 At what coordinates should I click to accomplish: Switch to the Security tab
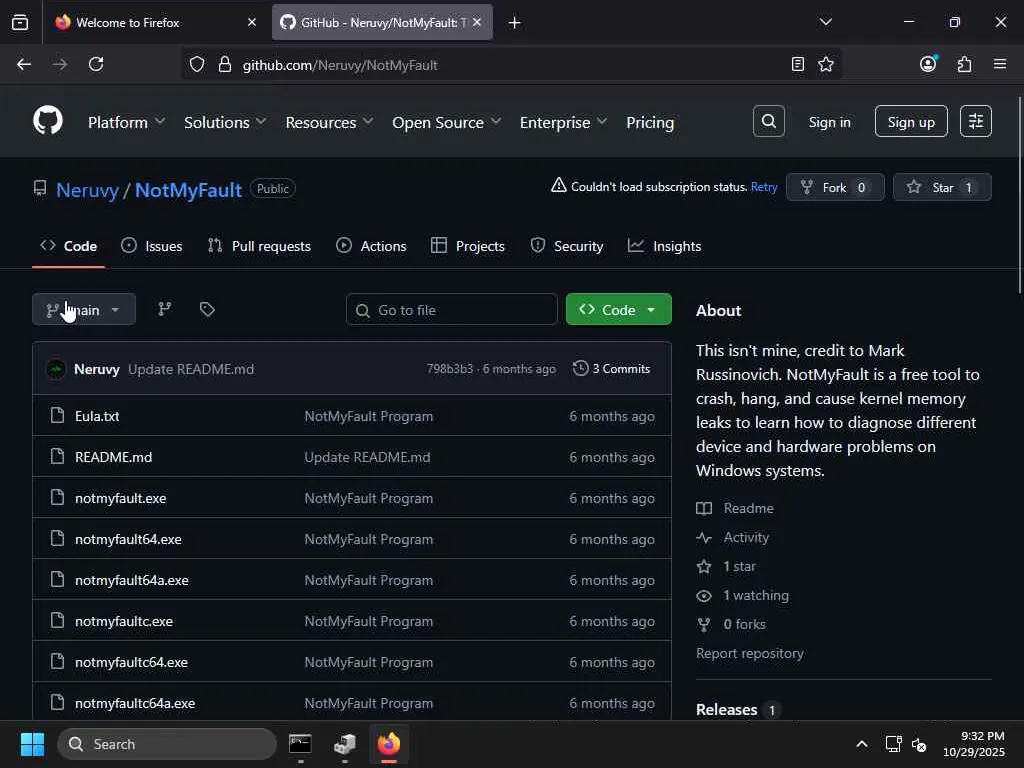[566, 246]
